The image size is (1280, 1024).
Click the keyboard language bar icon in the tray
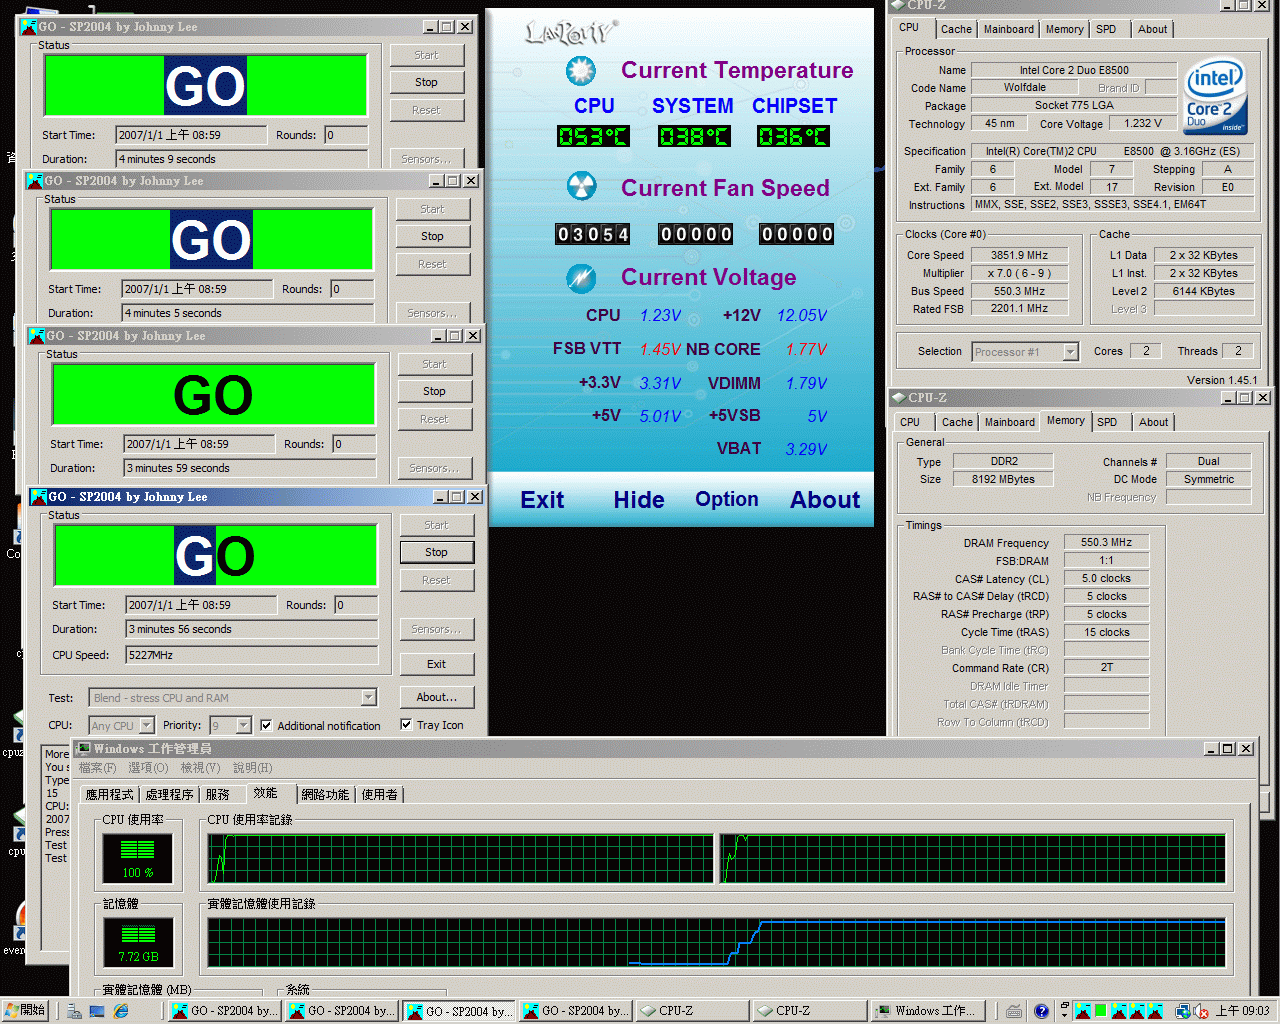coord(1014,1011)
